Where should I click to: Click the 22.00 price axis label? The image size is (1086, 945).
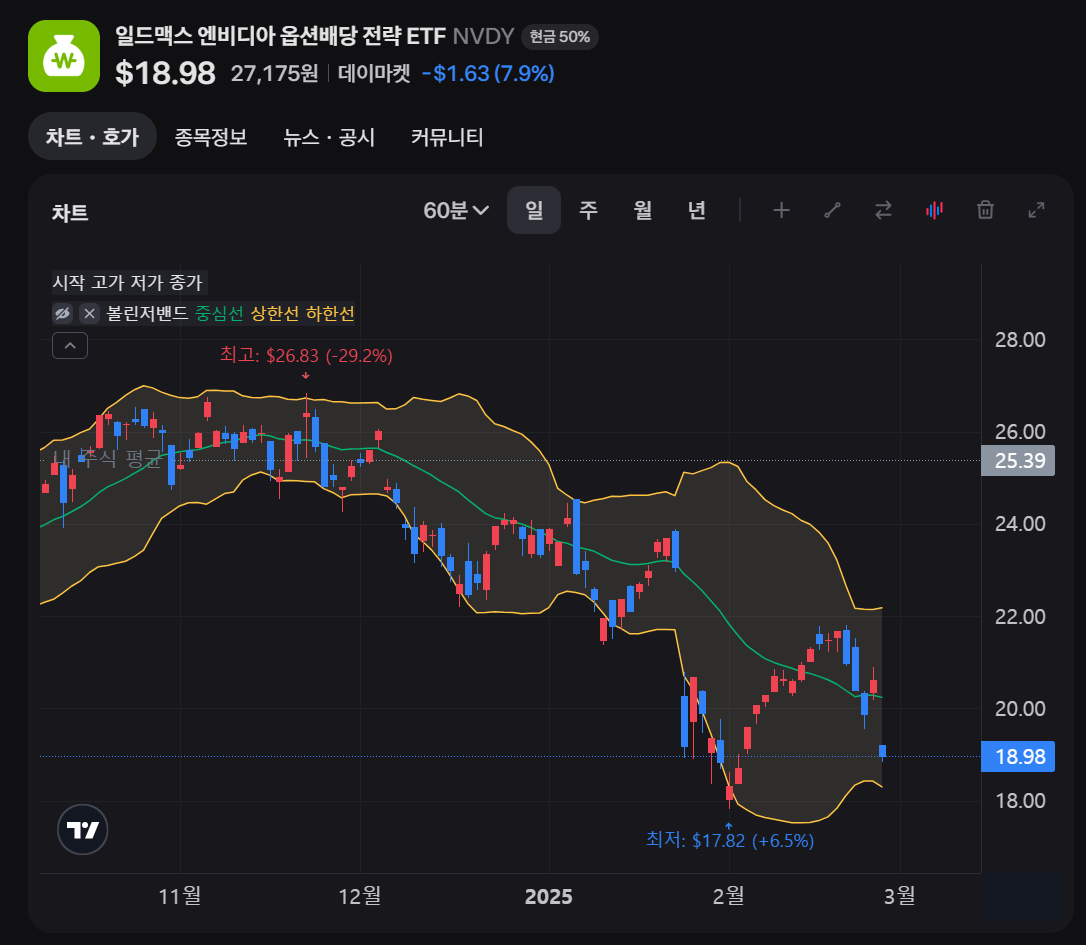point(1020,617)
